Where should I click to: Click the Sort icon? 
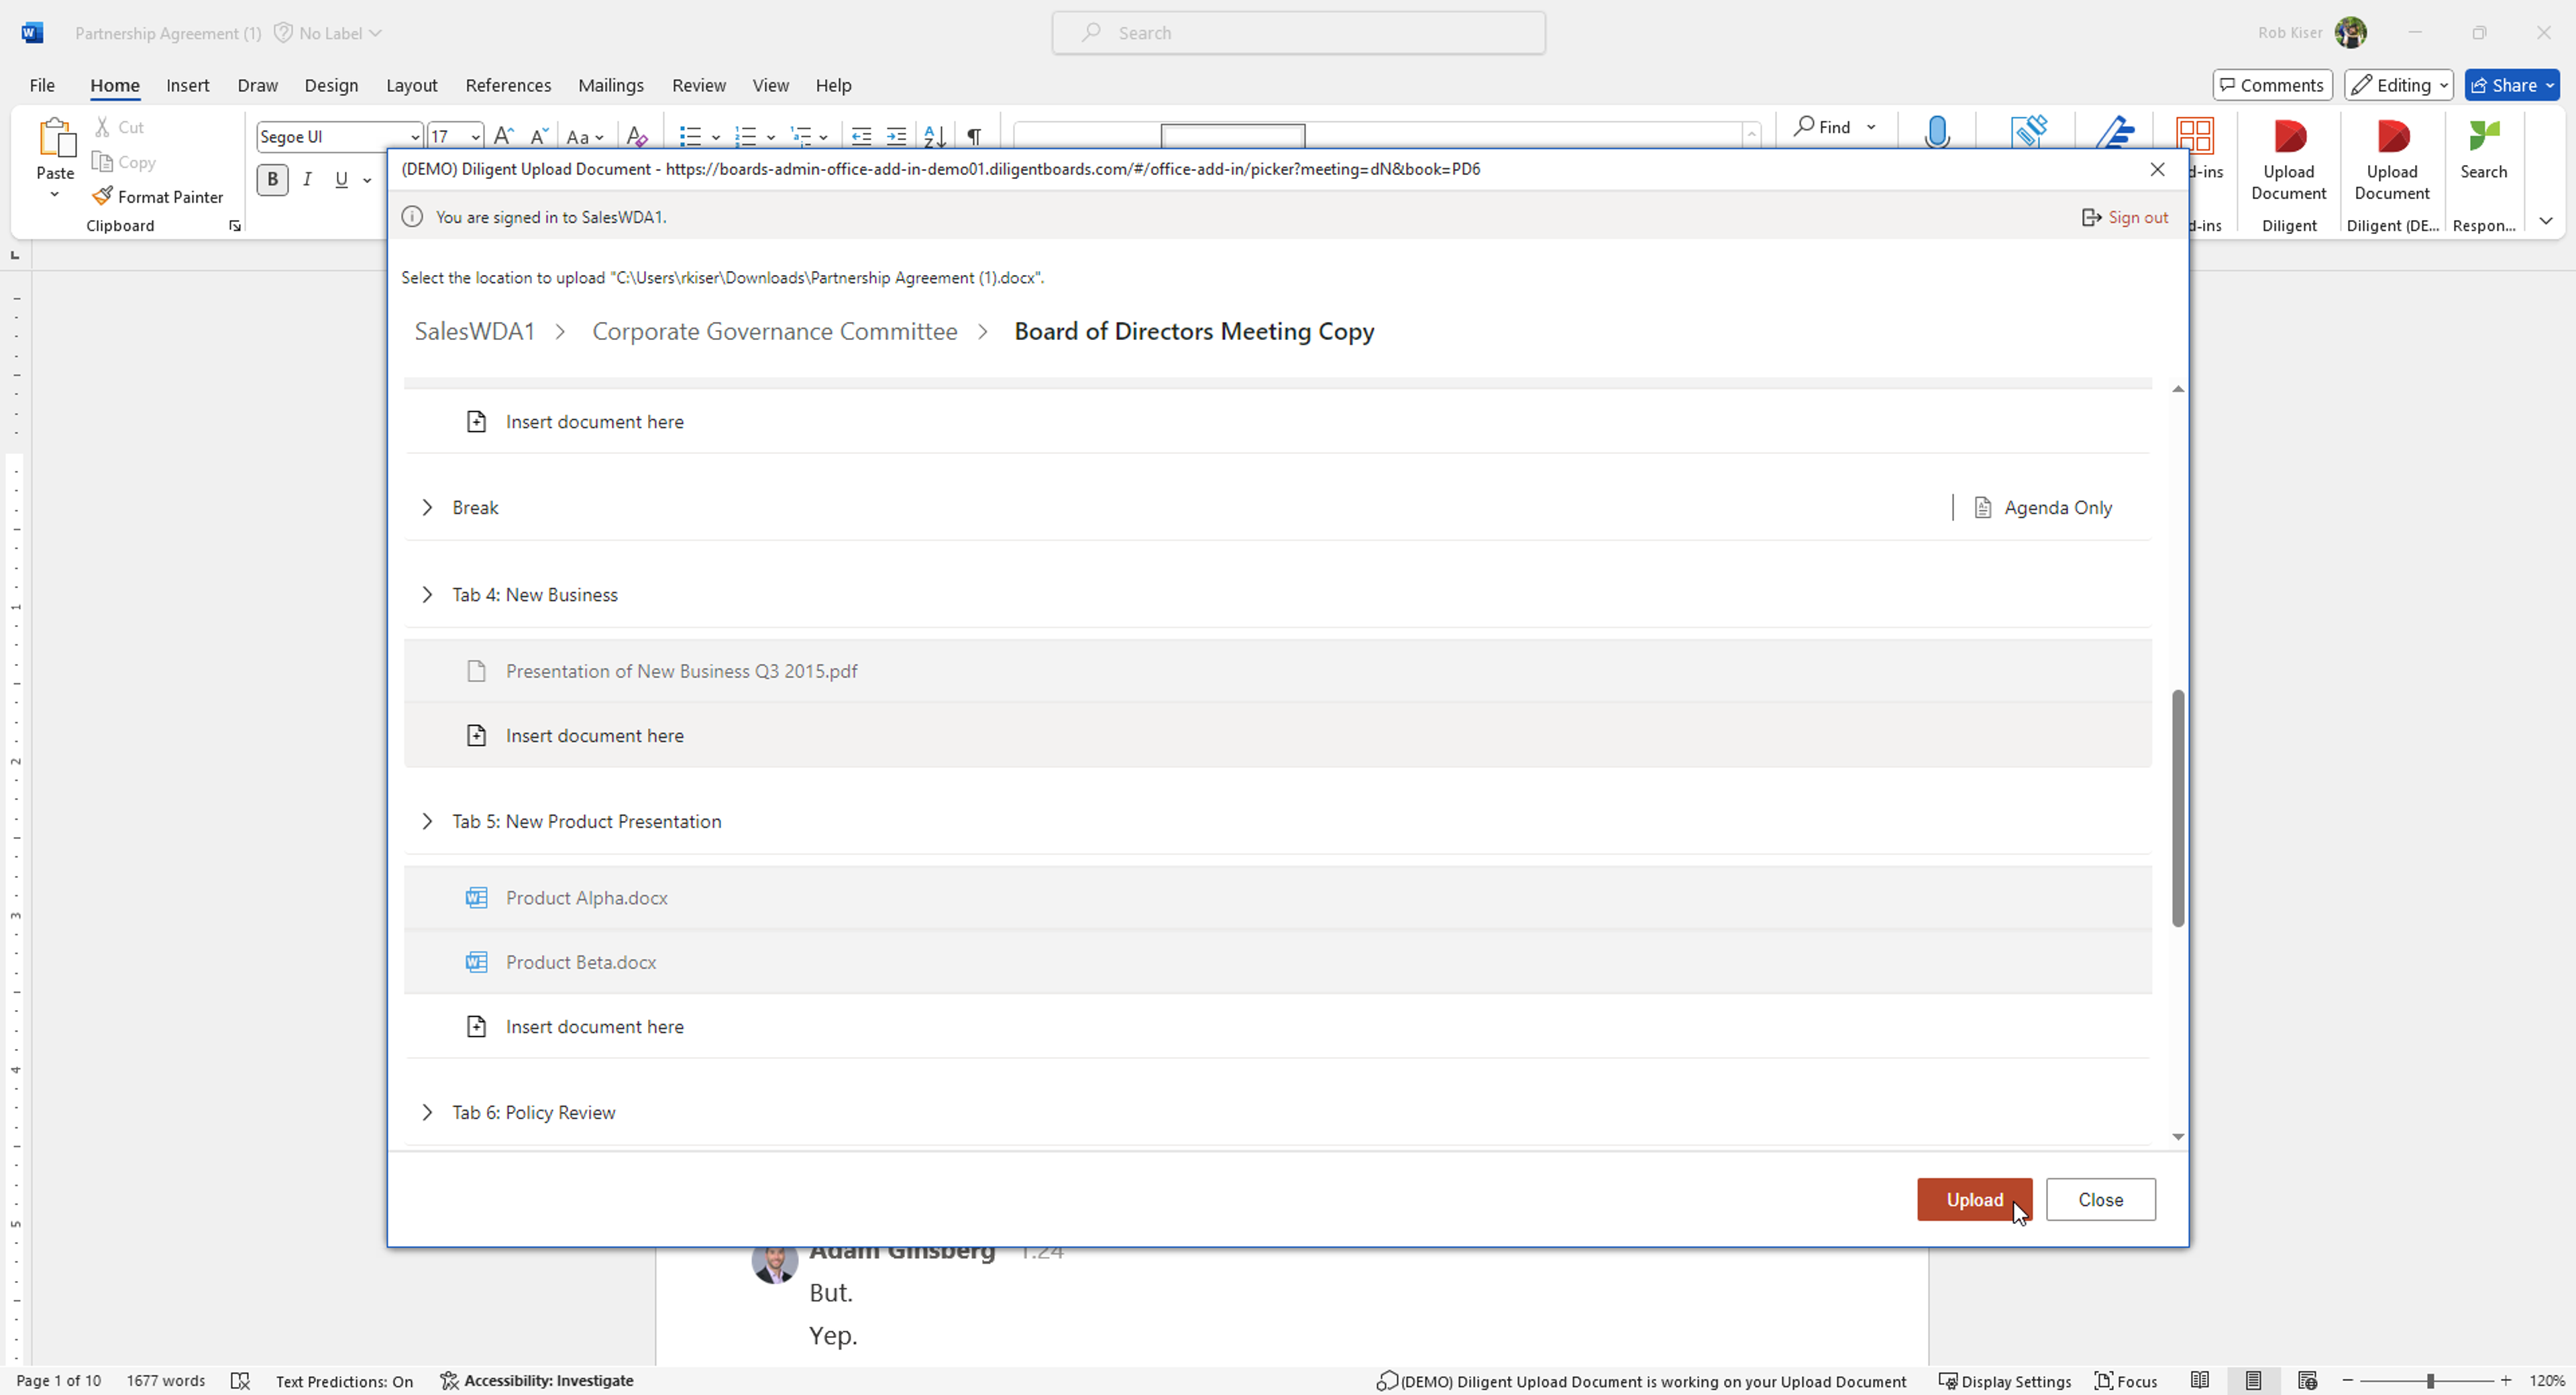point(934,136)
